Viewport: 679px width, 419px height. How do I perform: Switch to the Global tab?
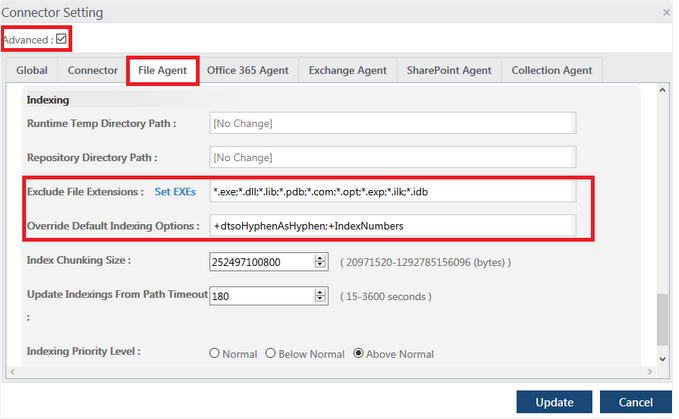31,71
